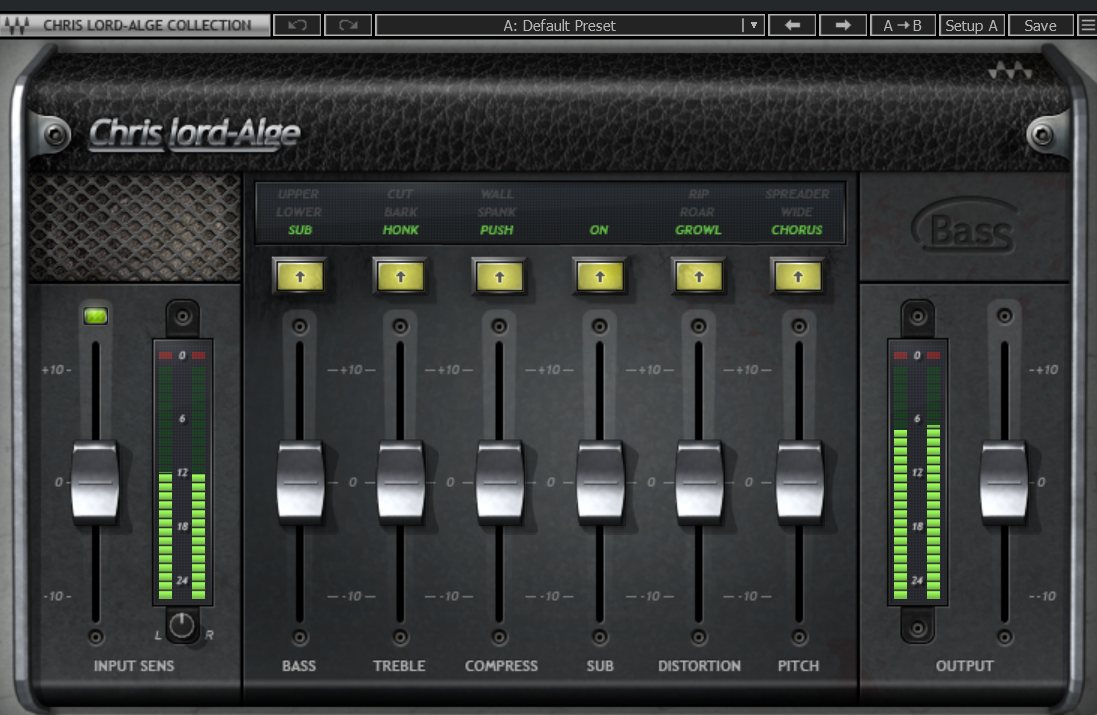Load the next preset with right arrow

[842, 25]
